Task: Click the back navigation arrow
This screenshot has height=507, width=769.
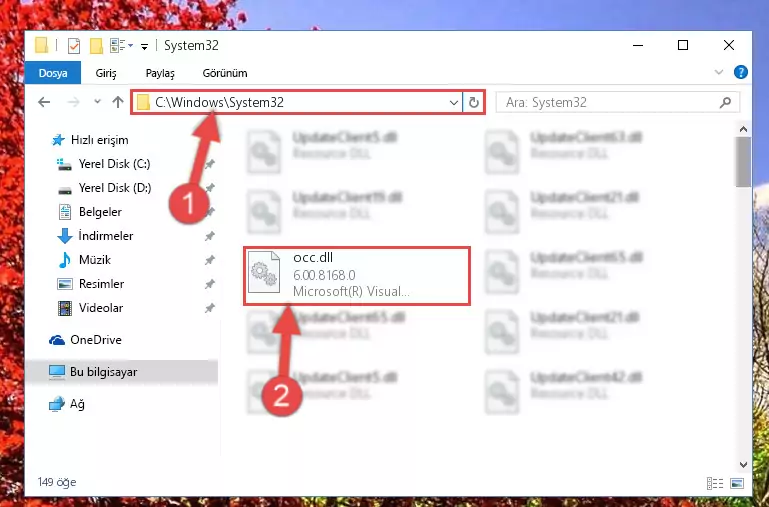Action: click(44, 102)
